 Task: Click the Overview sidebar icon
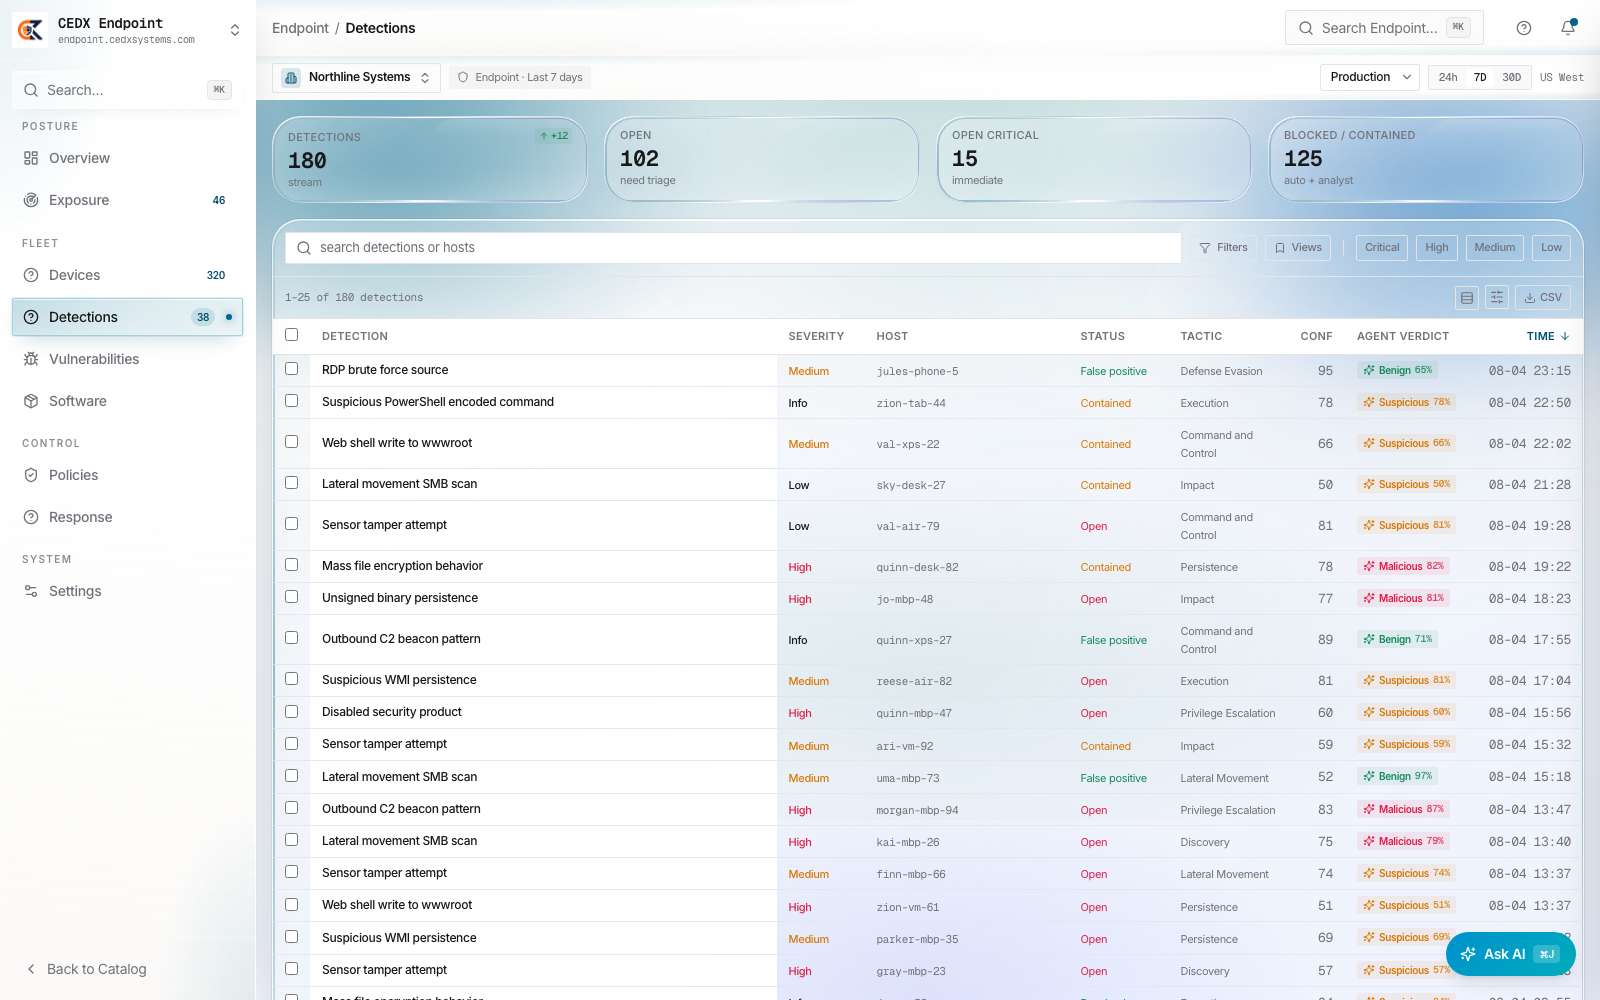coord(31,158)
